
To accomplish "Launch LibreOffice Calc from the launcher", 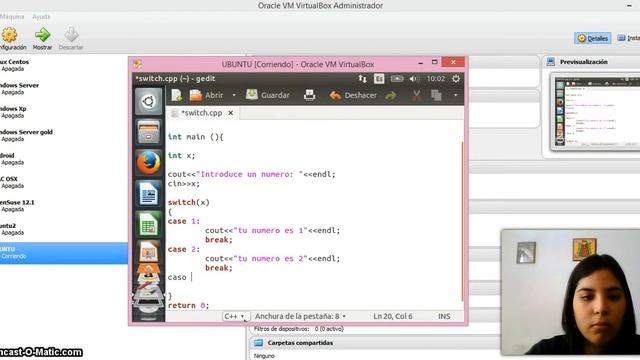I will click(149, 224).
